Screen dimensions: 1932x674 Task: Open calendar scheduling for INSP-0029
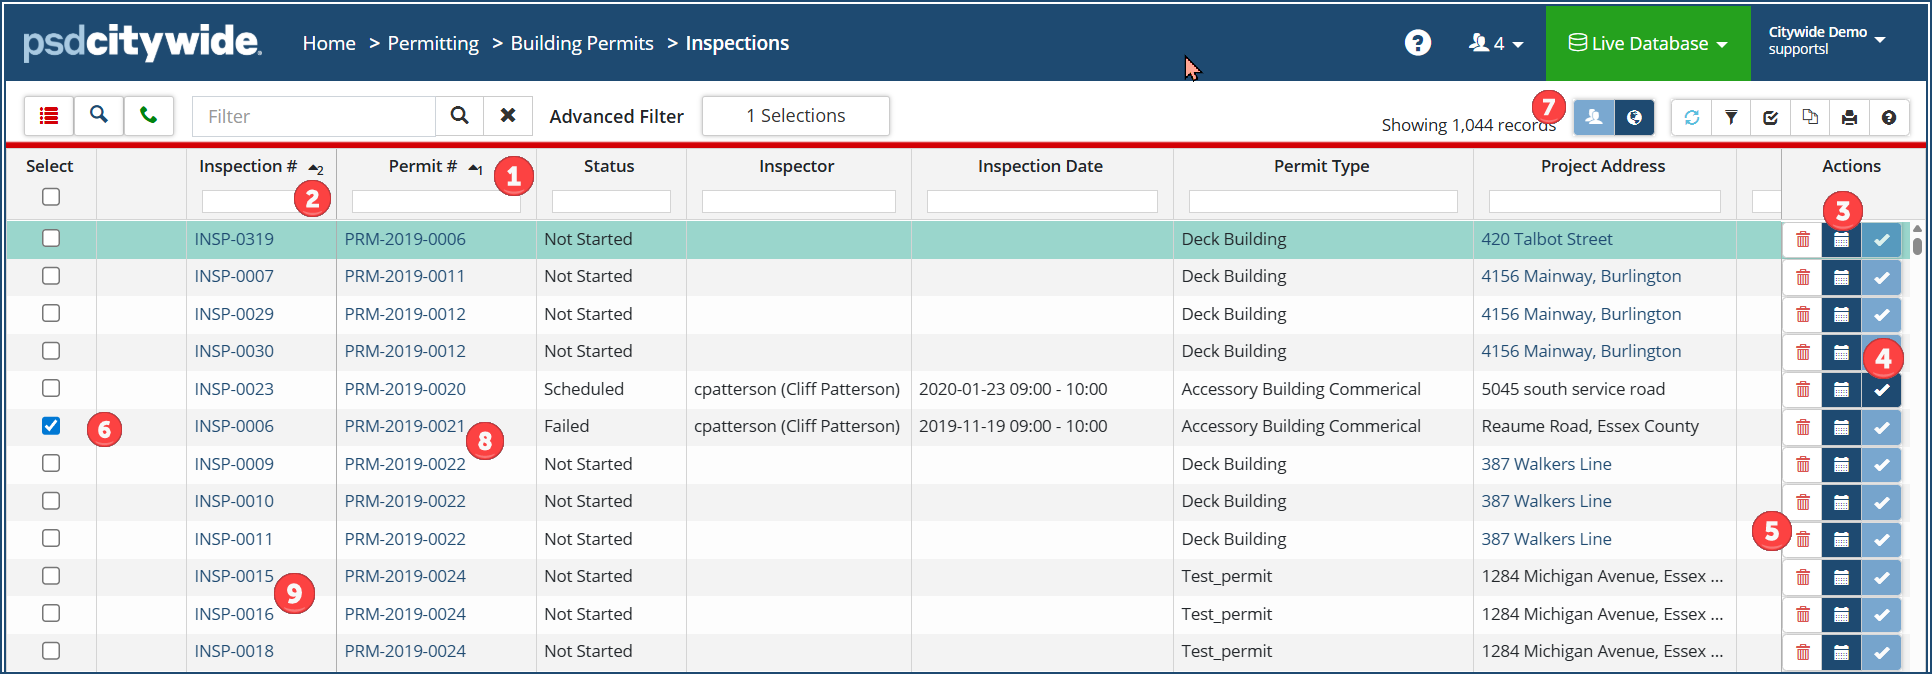[x=1841, y=315]
